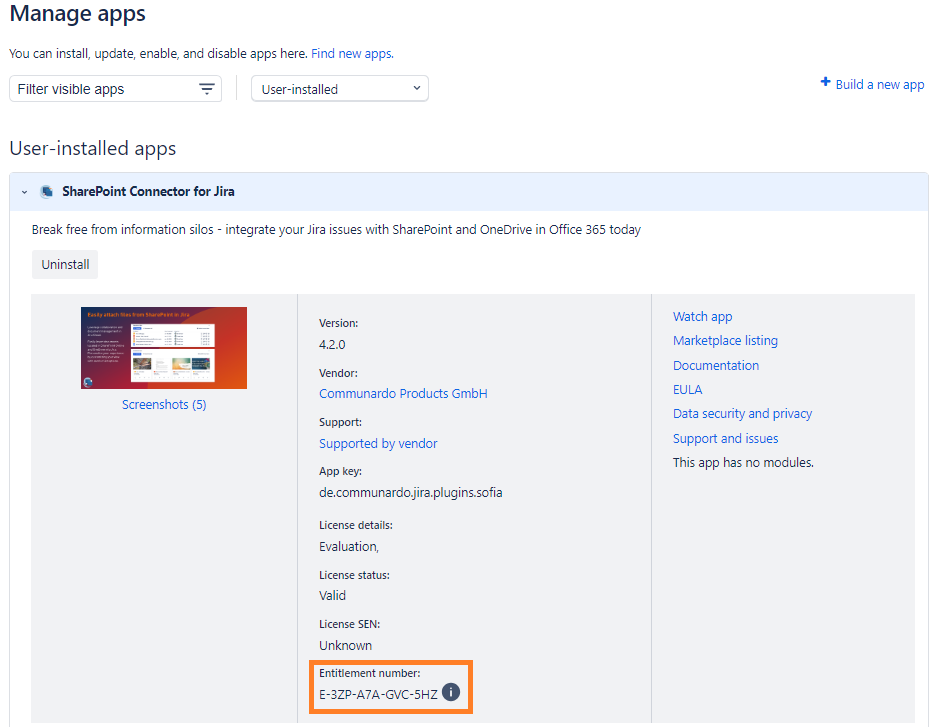Click the SharePoint Connector for Jira title
Screen dimensions: 935x728
(148, 192)
